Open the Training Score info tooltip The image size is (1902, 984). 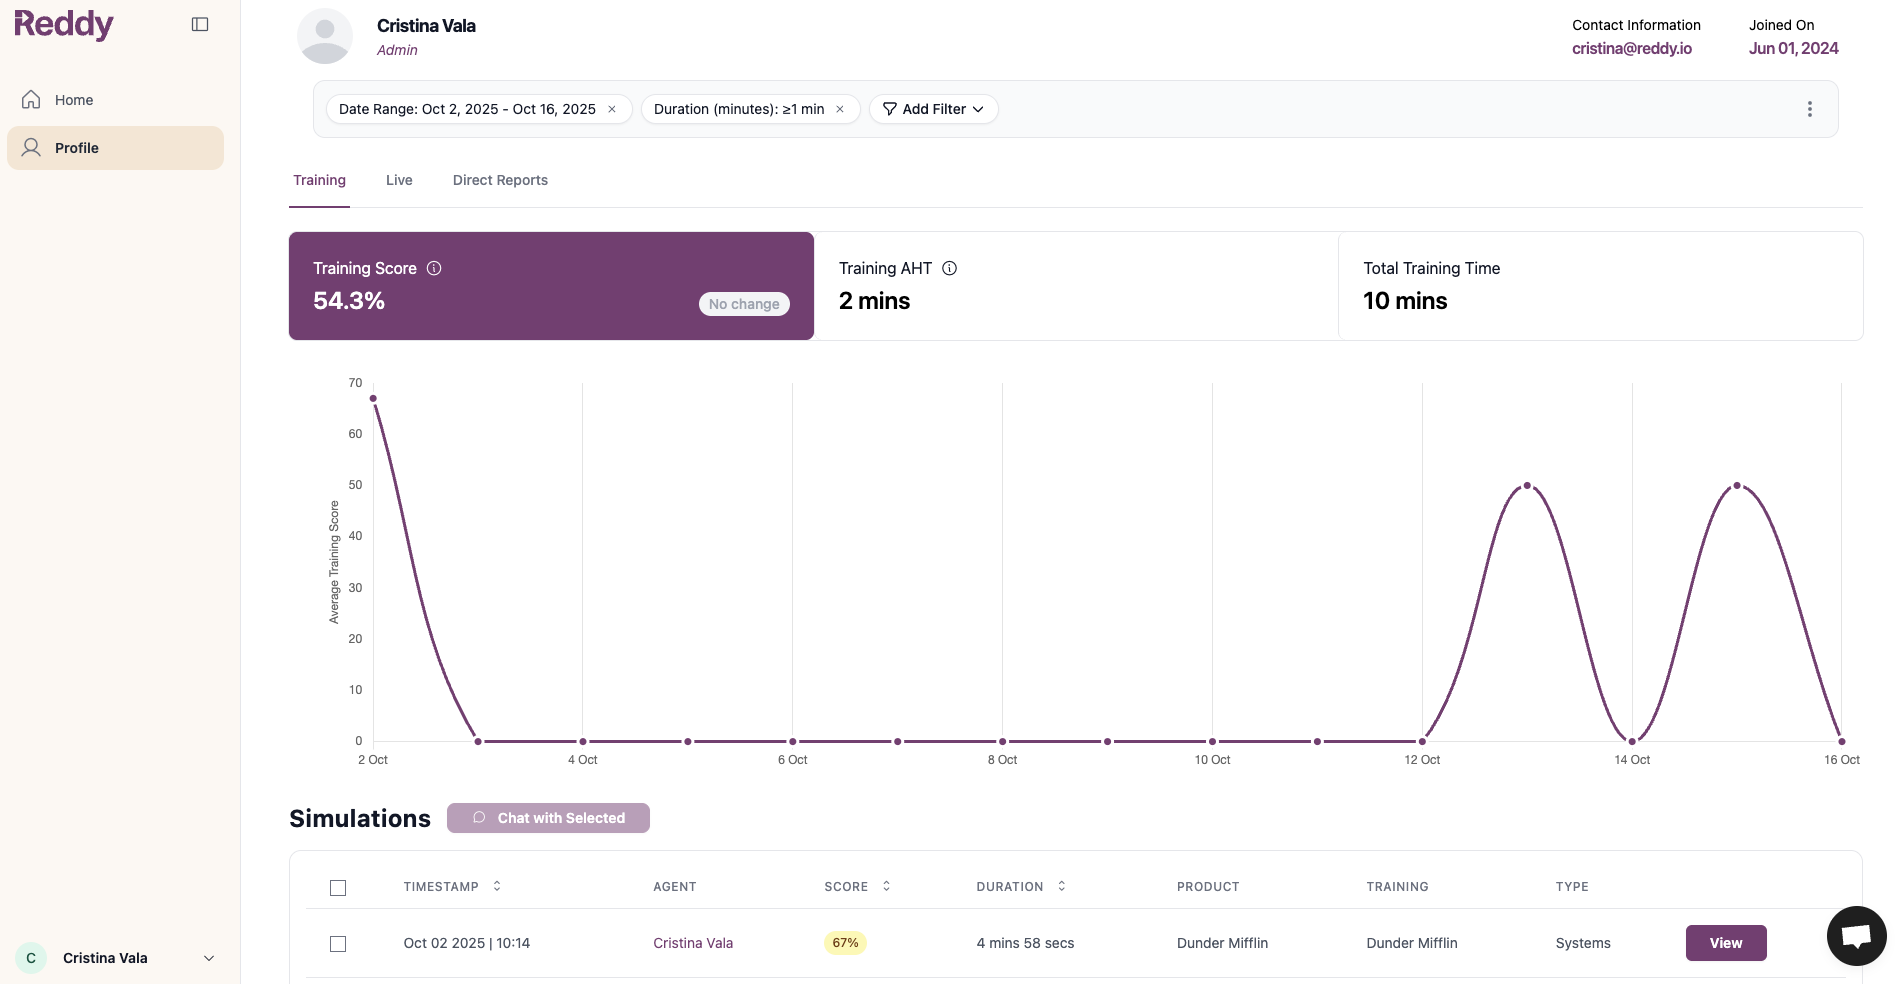click(434, 268)
